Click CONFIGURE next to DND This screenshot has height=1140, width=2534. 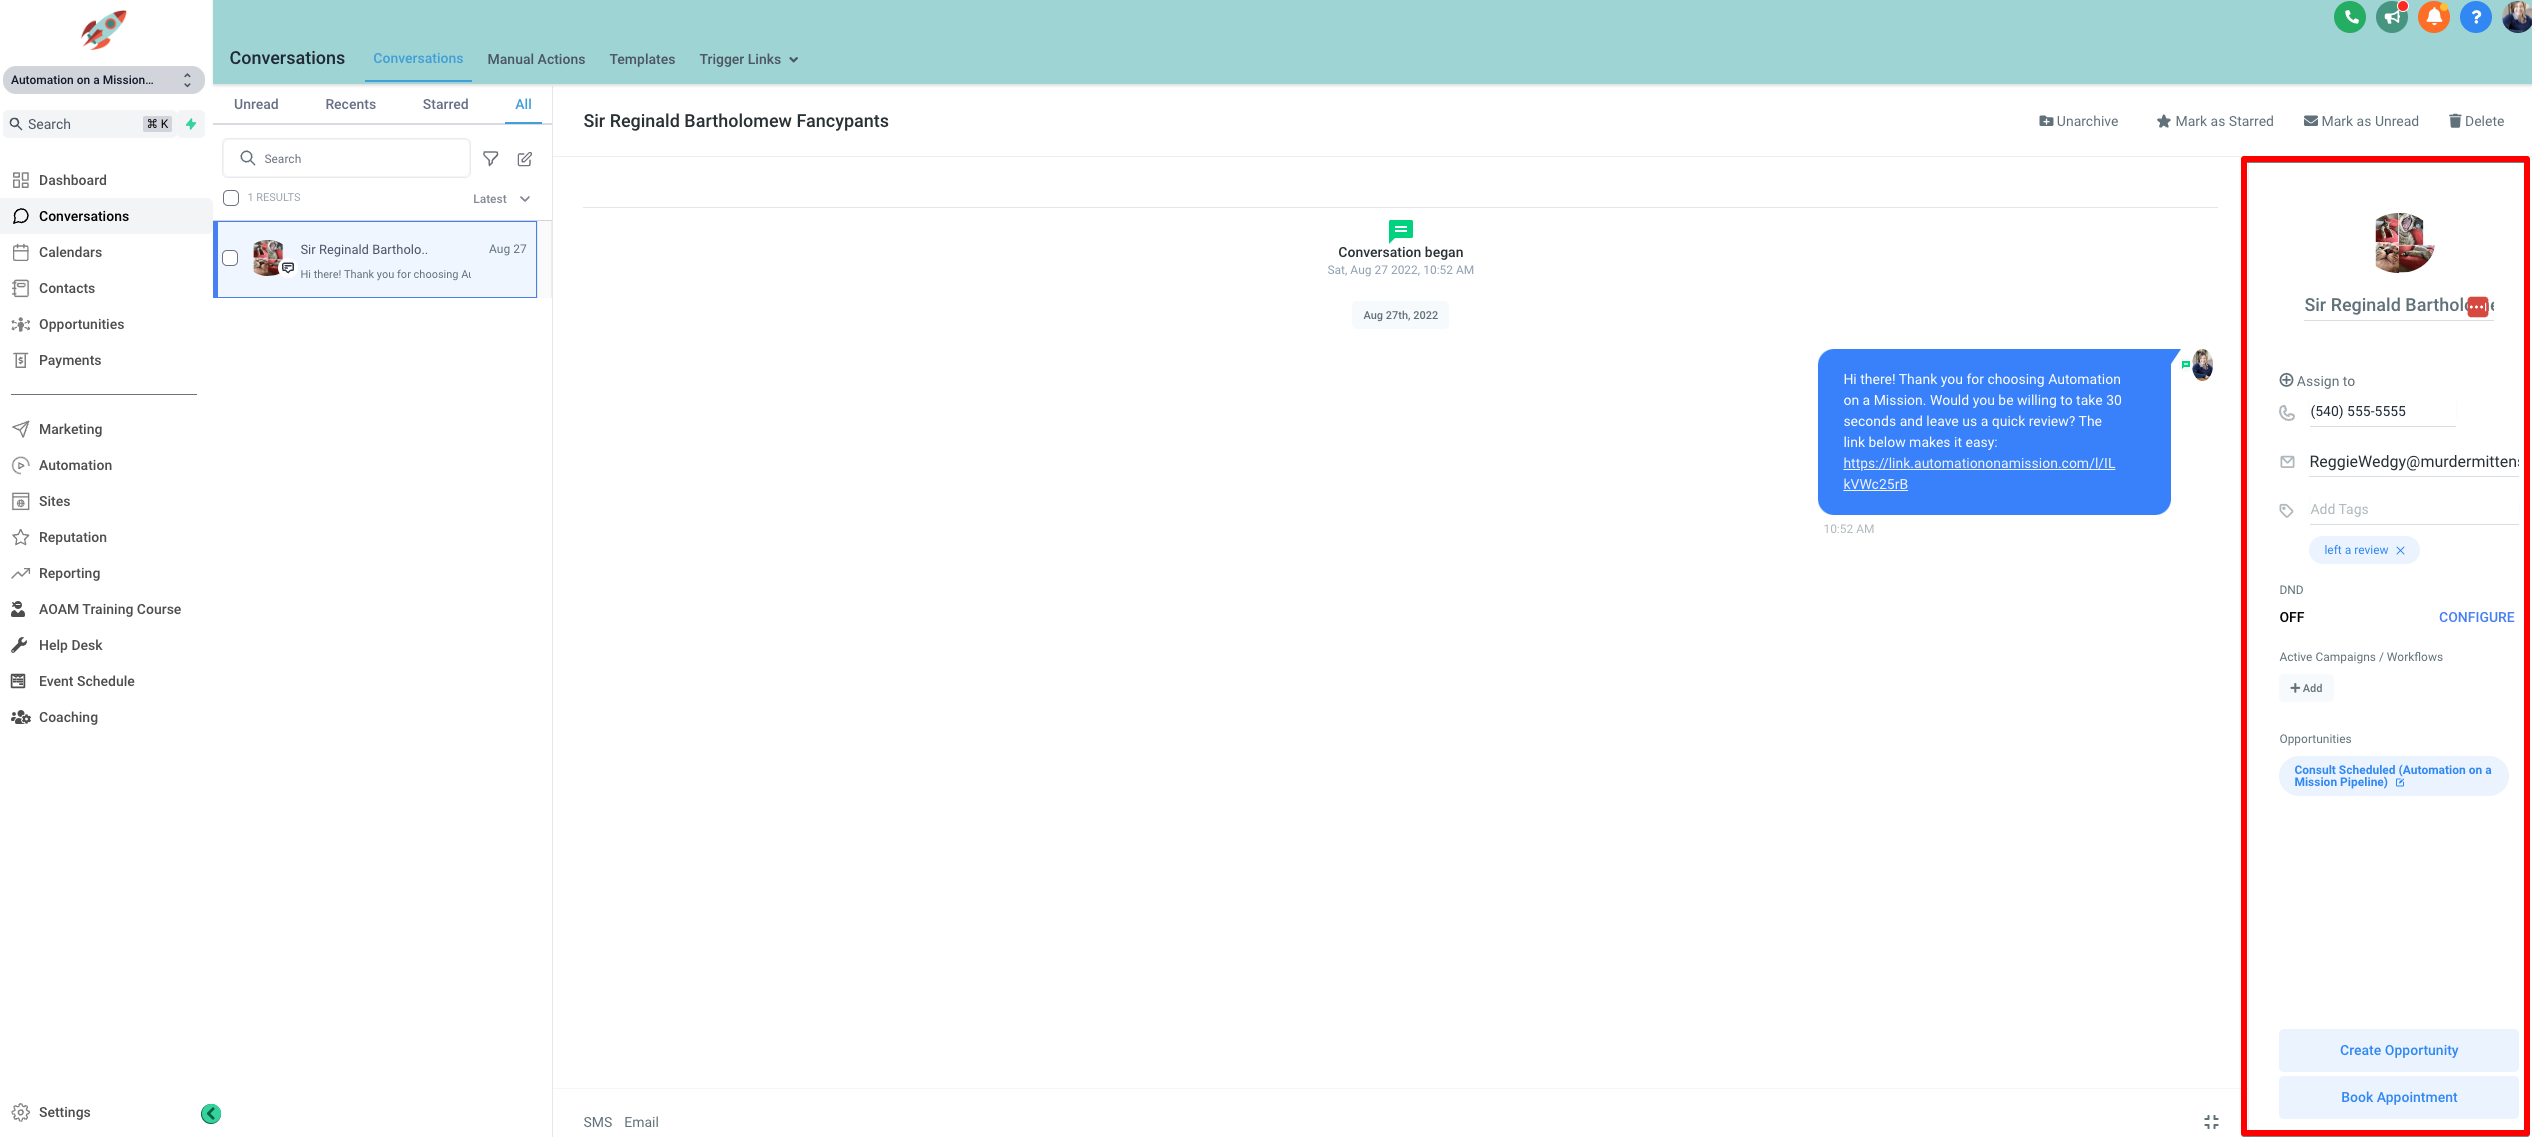tap(2476, 617)
